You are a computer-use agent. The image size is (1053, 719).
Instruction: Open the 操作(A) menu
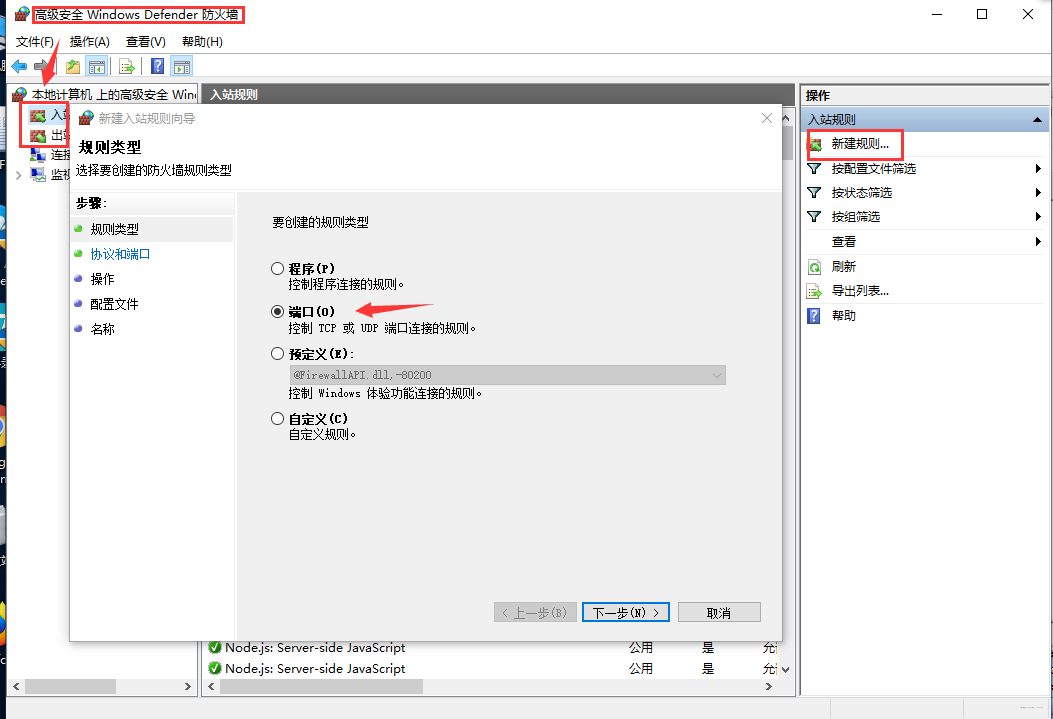89,42
